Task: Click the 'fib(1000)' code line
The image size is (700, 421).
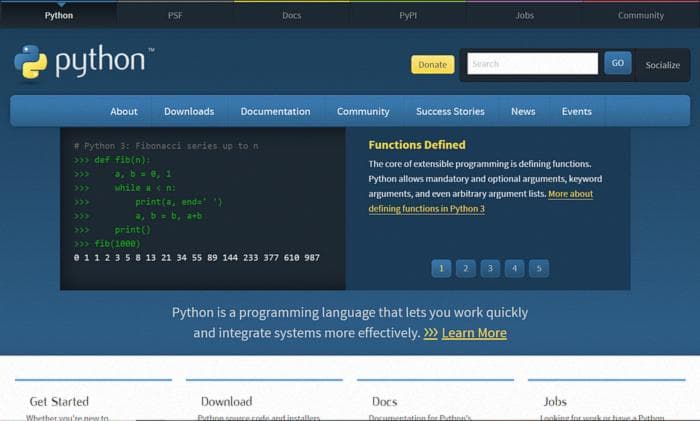Action: 117,244
